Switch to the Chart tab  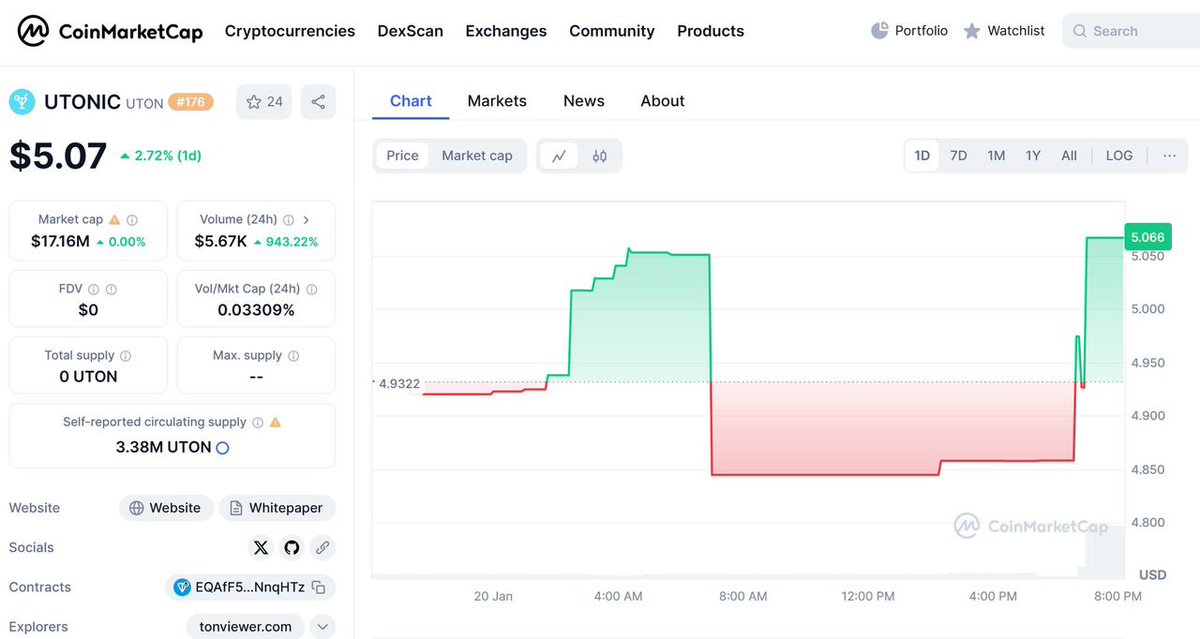[411, 101]
